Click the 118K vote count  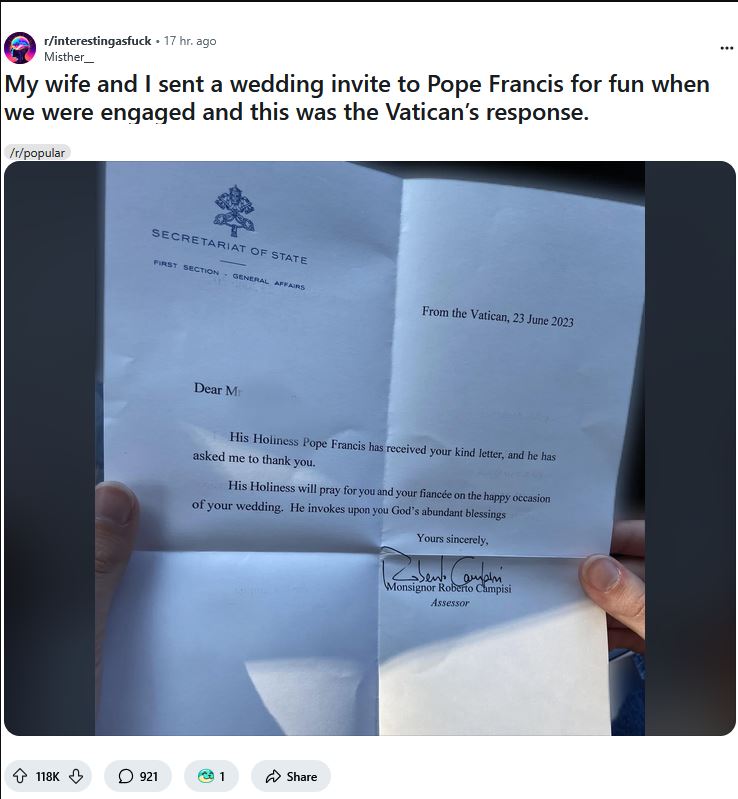click(48, 776)
